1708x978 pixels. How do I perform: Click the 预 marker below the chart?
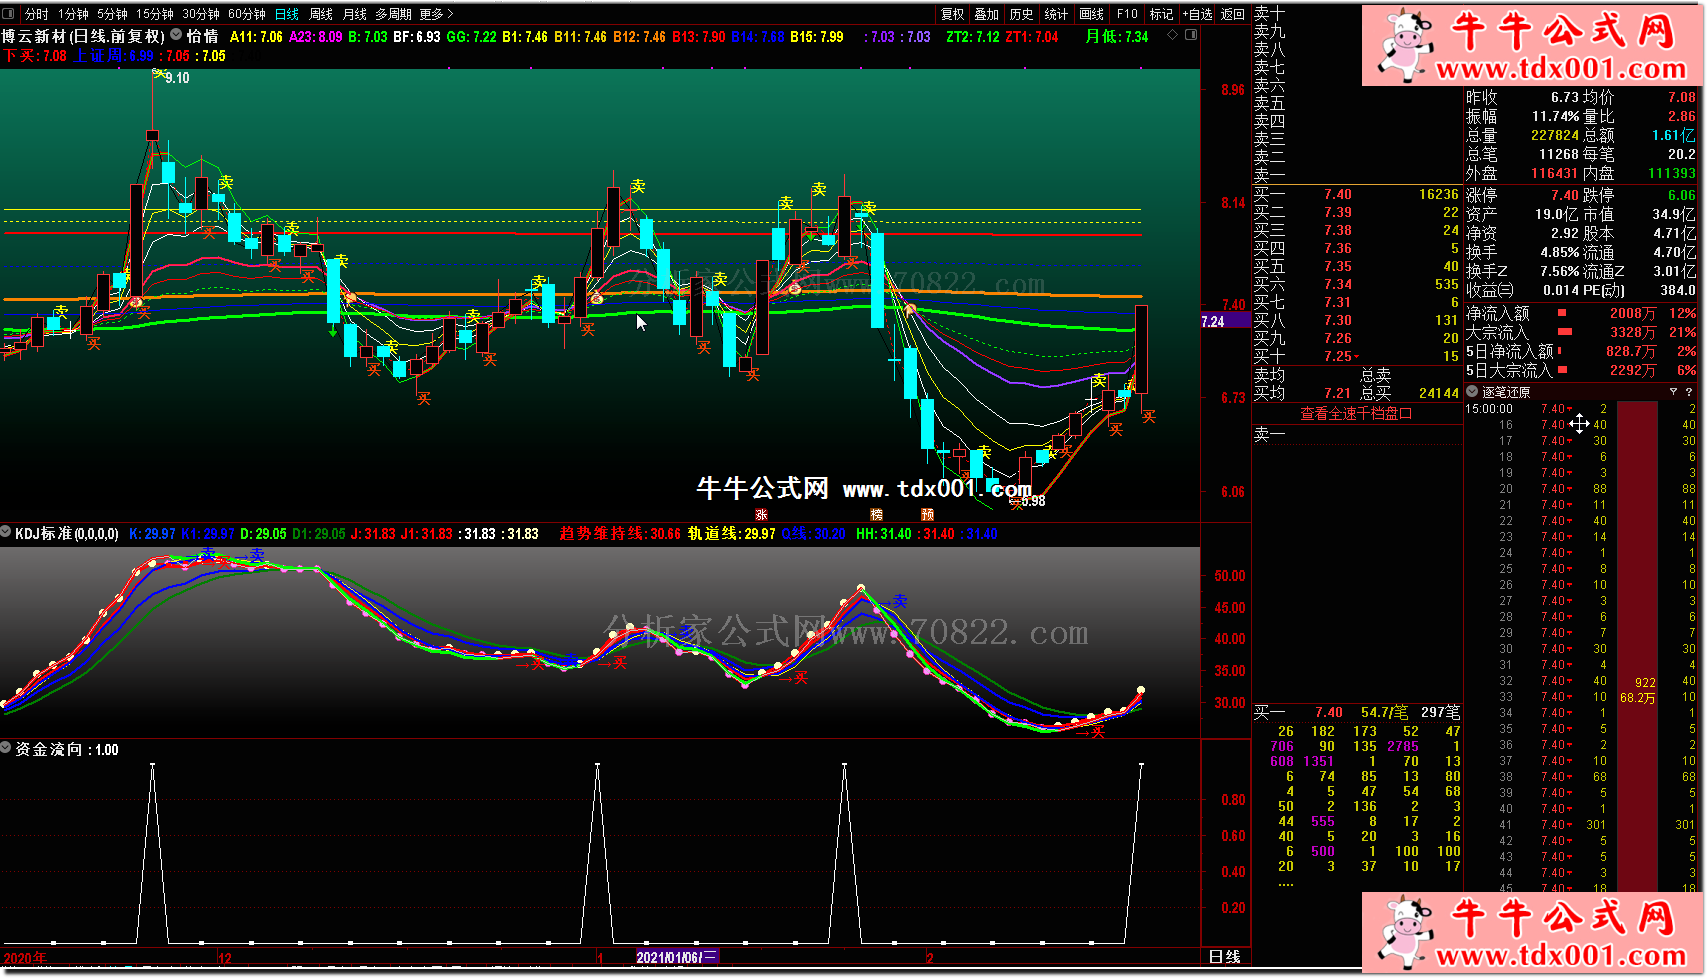click(x=927, y=514)
